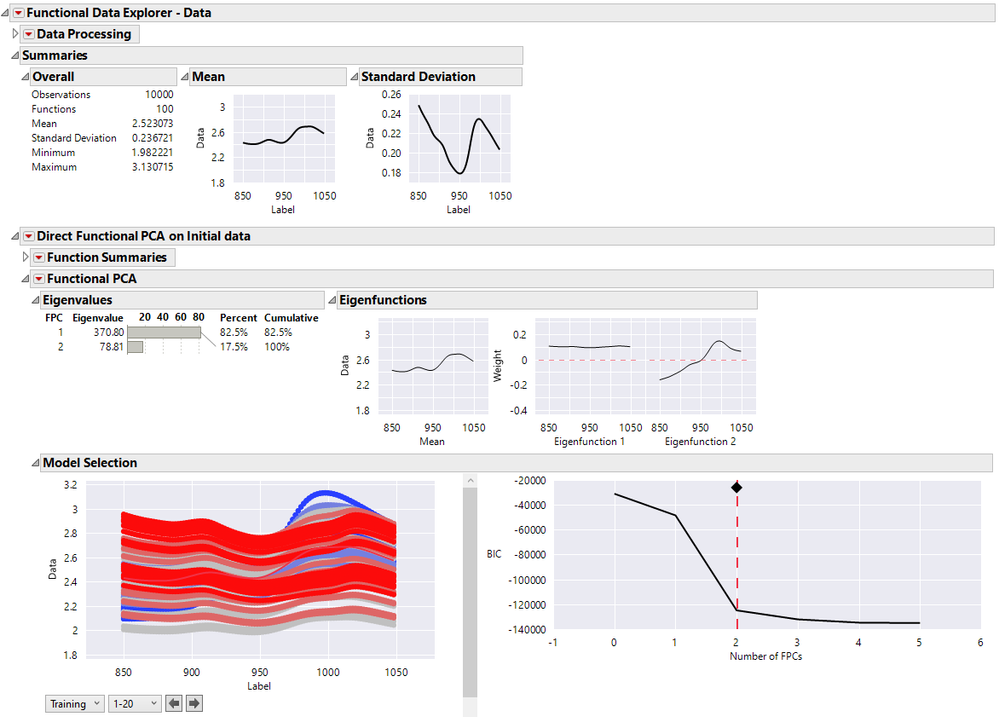Collapse the Overall statistics panel
The image size is (999, 717).
[25, 76]
